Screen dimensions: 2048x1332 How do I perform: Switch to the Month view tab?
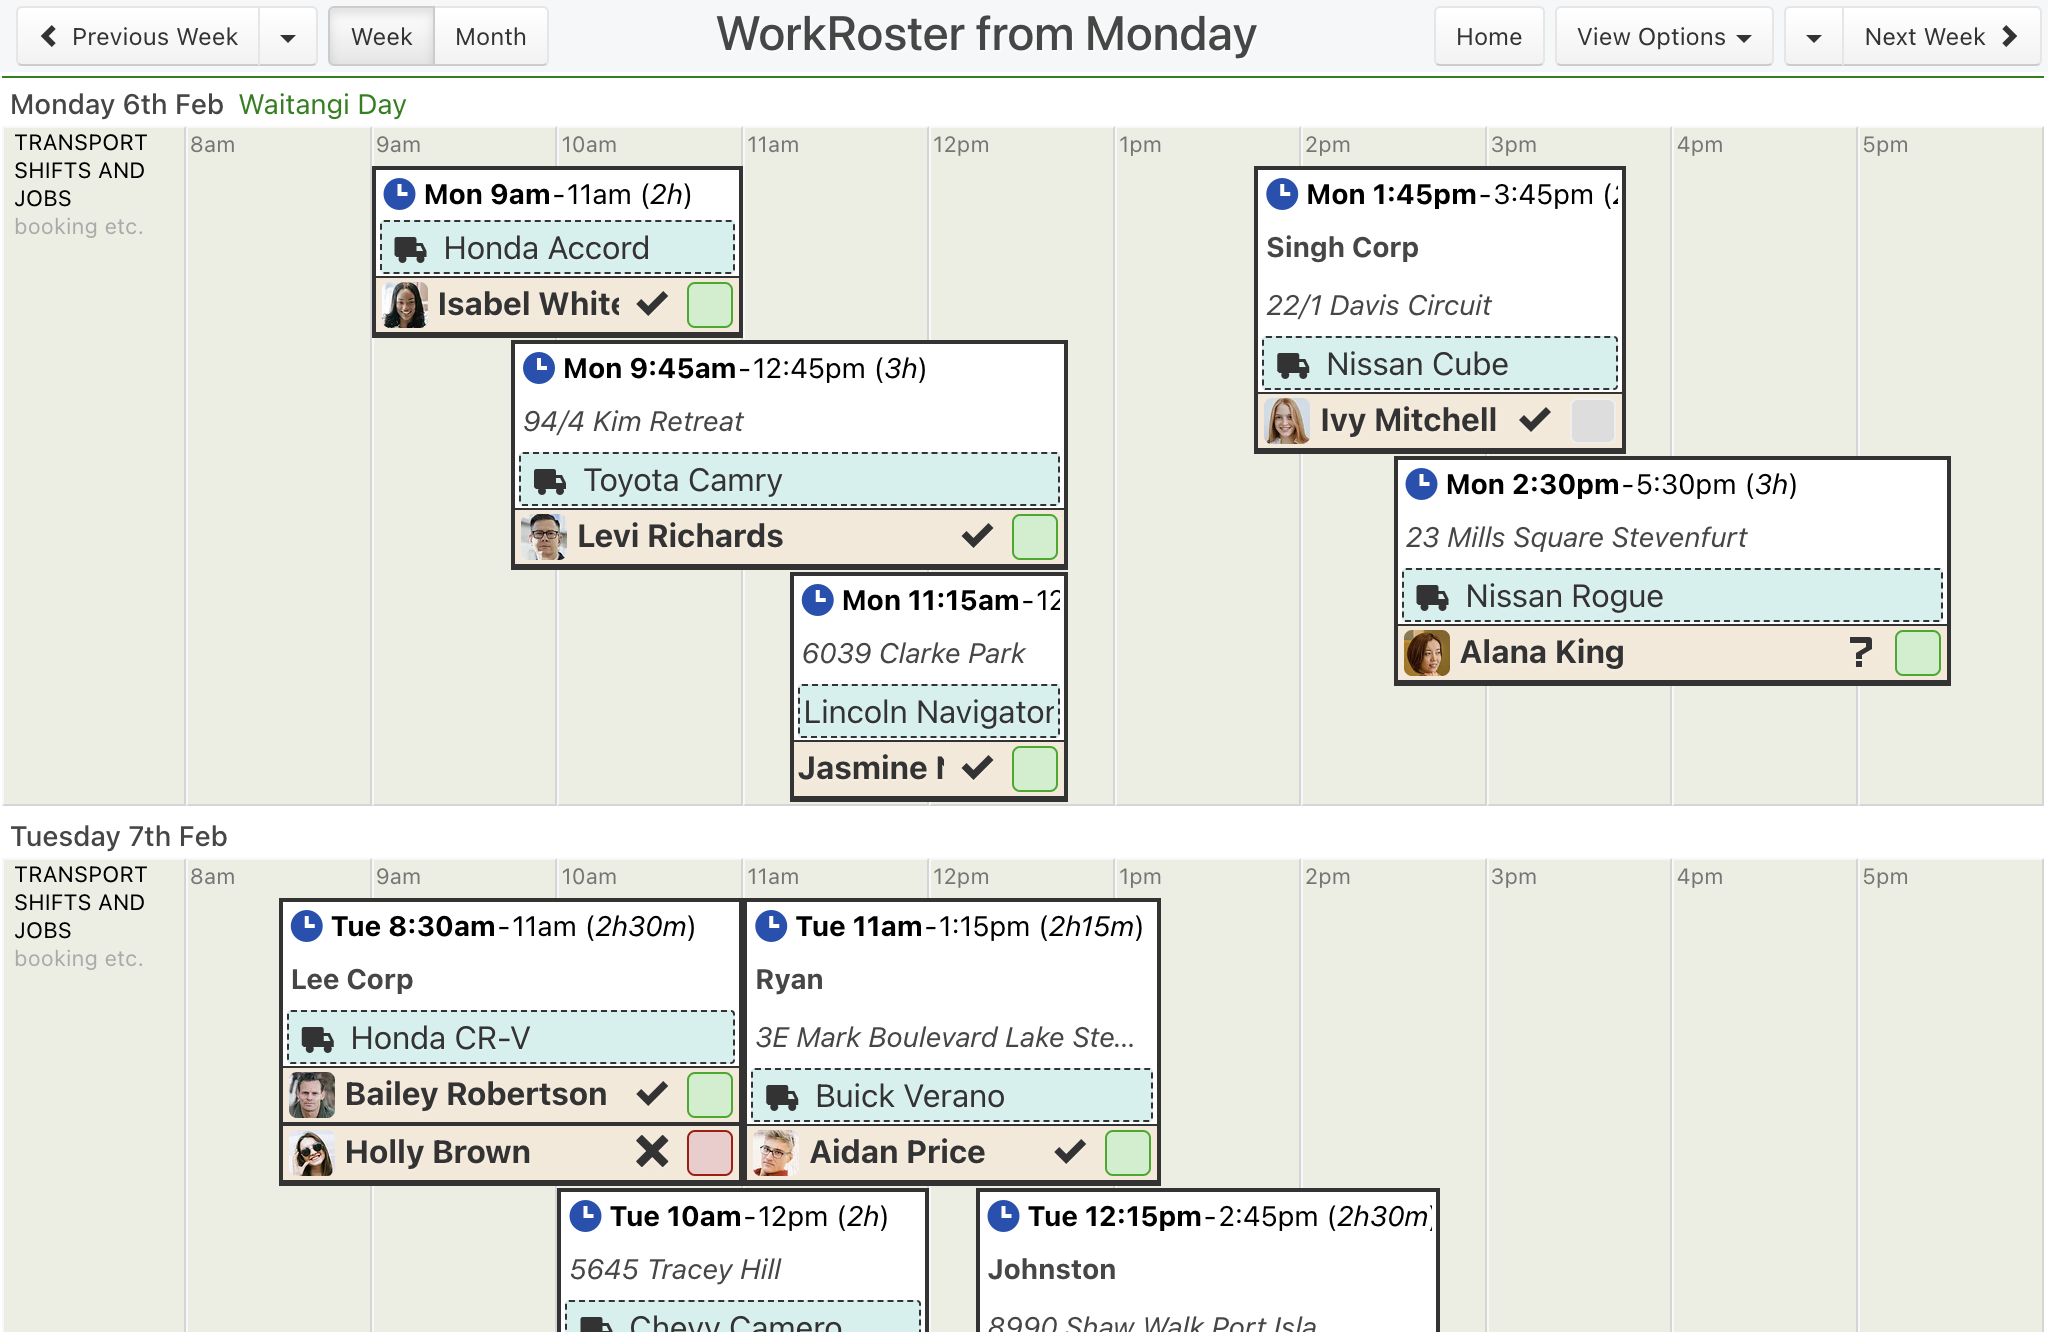pyautogui.click(x=491, y=37)
